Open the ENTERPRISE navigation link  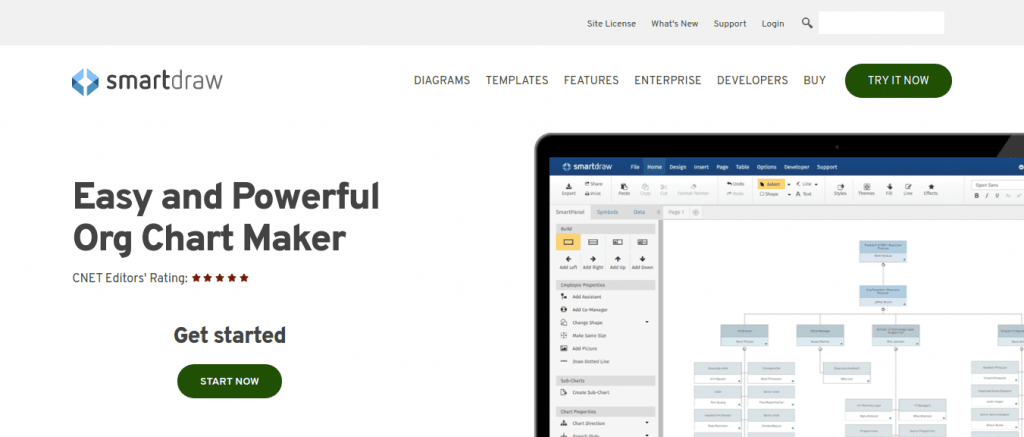point(667,80)
